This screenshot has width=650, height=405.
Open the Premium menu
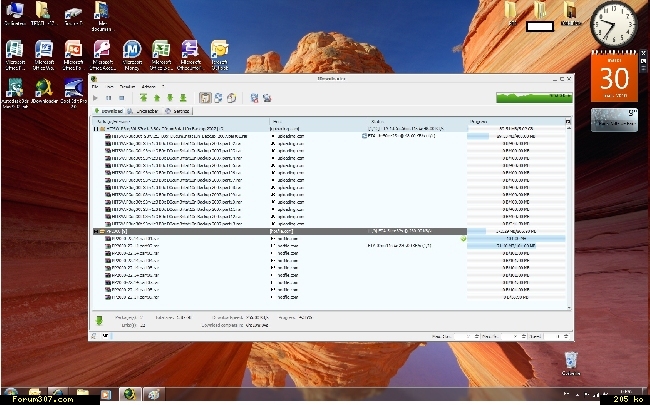point(127,87)
